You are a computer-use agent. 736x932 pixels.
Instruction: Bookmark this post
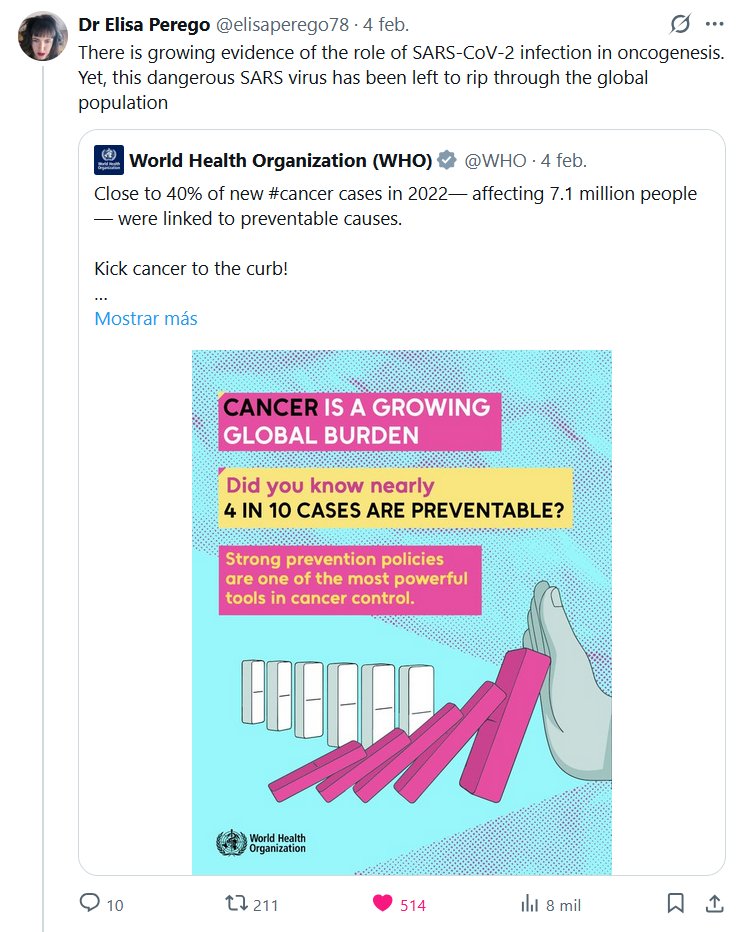coord(676,904)
